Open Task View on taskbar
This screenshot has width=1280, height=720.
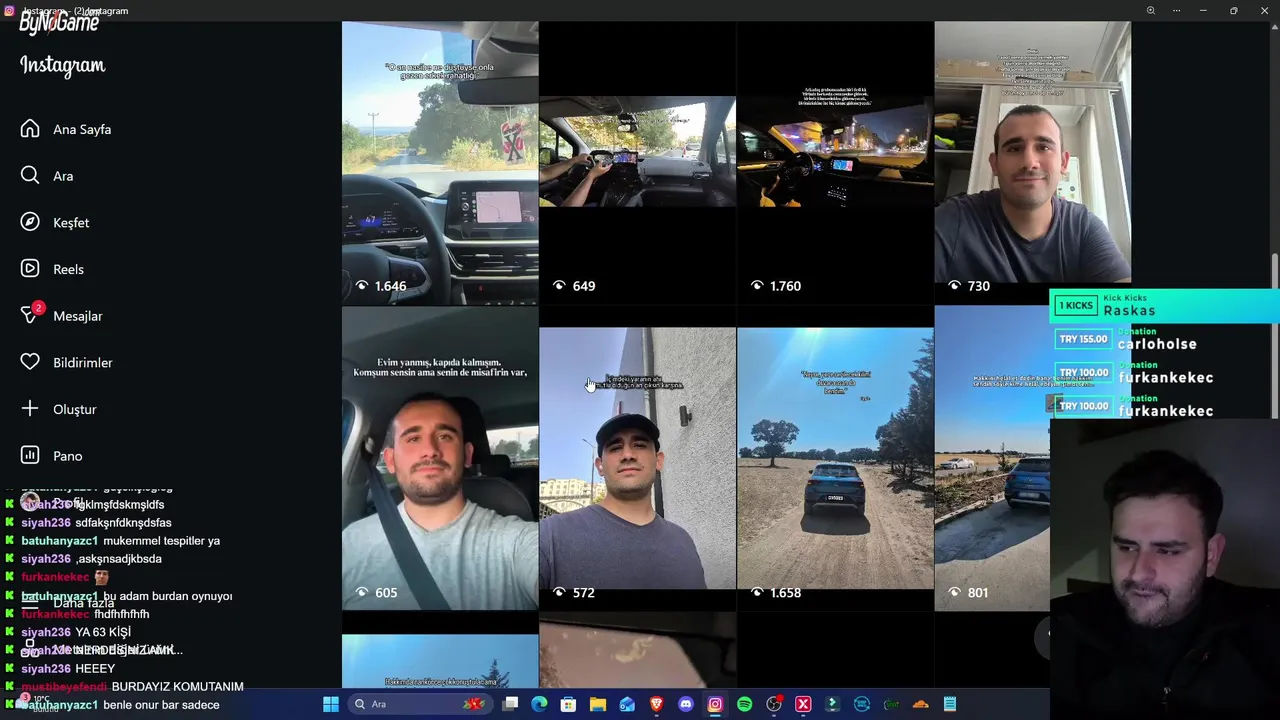pos(510,704)
